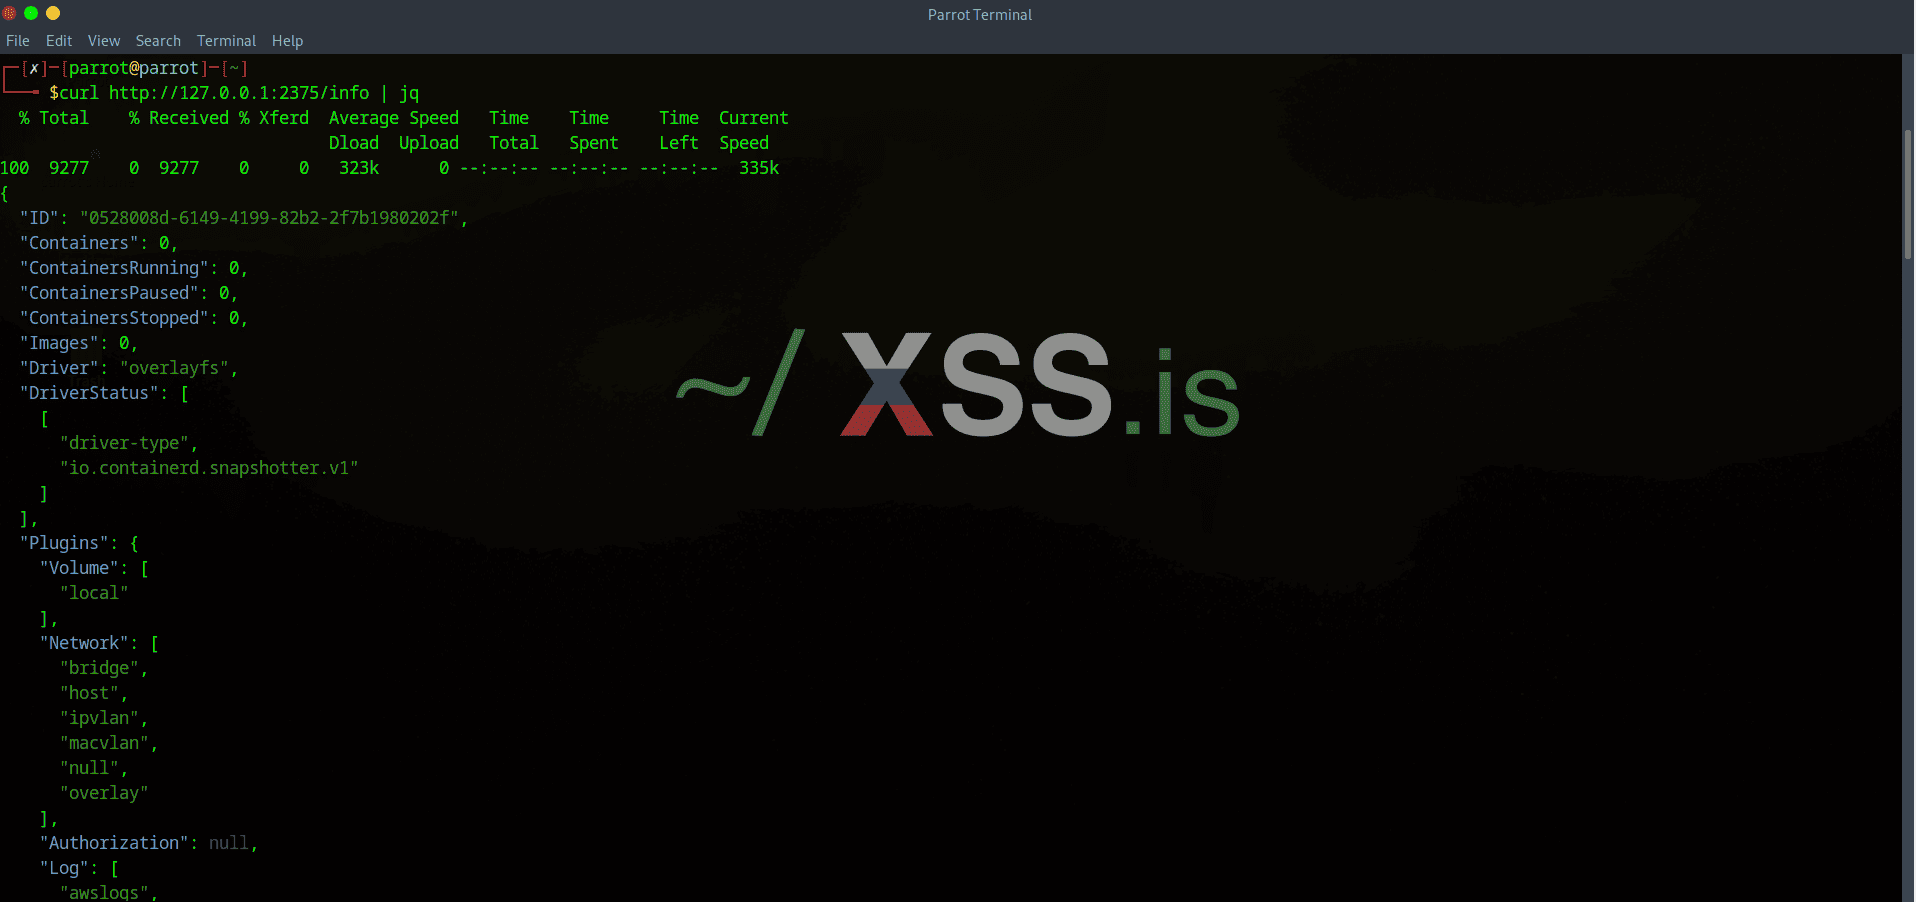Viewport: 1916px width, 902px height.
Task: Click the red window button in title bar
Action: point(10,13)
